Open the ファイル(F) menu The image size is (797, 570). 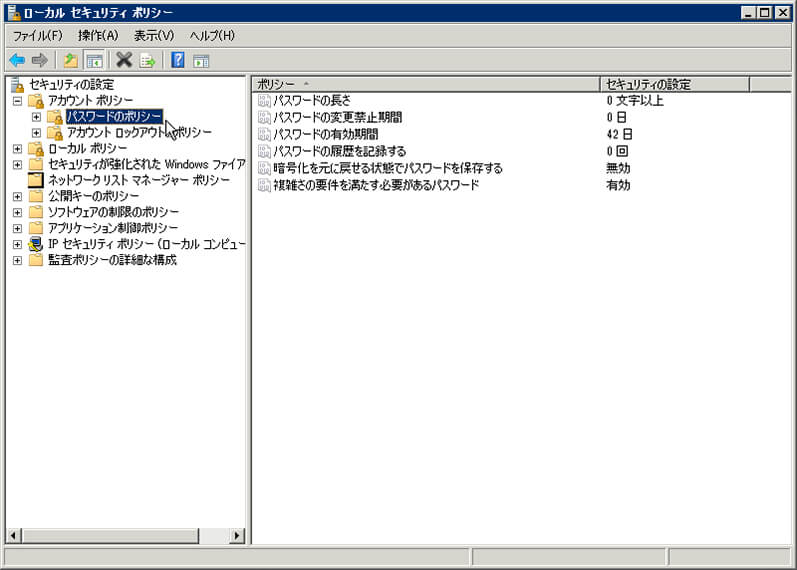pyautogui.click(x=38, y=36)
